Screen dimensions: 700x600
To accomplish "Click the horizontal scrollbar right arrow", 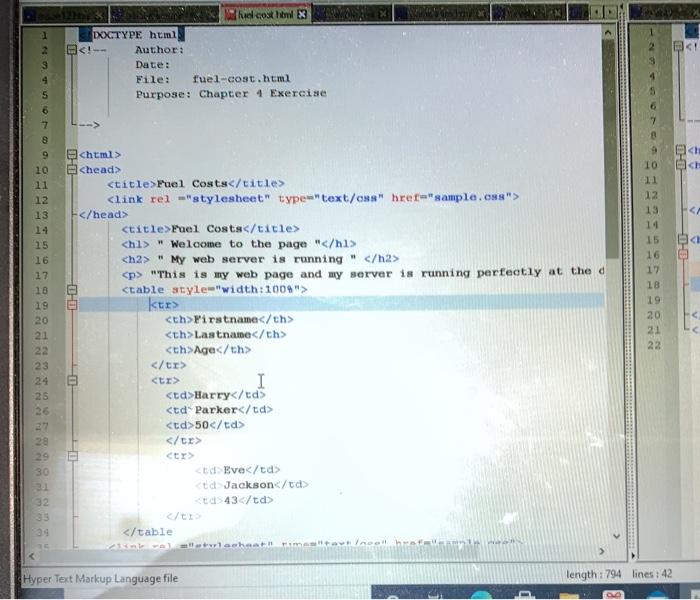I will 602,551.
